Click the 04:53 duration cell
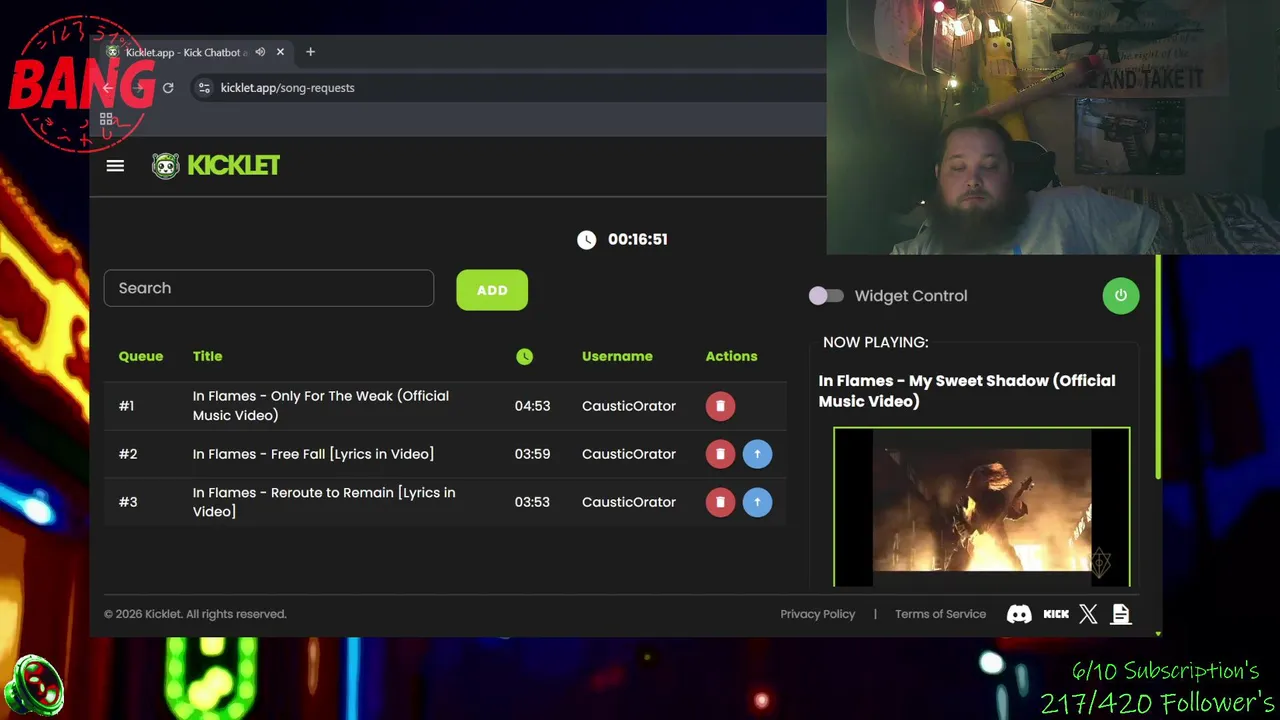 [x=532, y=406]
